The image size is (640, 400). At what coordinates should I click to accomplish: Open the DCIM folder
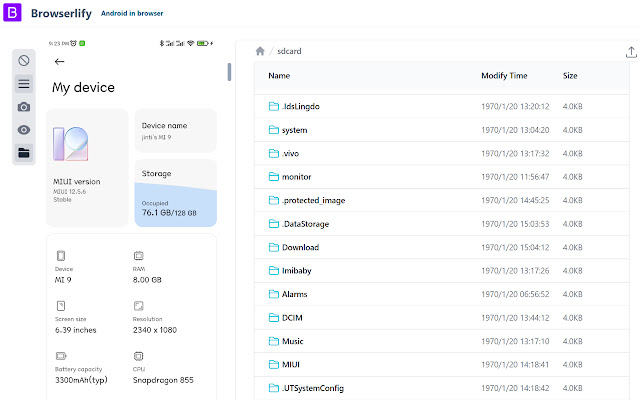[x=292, y=317]
